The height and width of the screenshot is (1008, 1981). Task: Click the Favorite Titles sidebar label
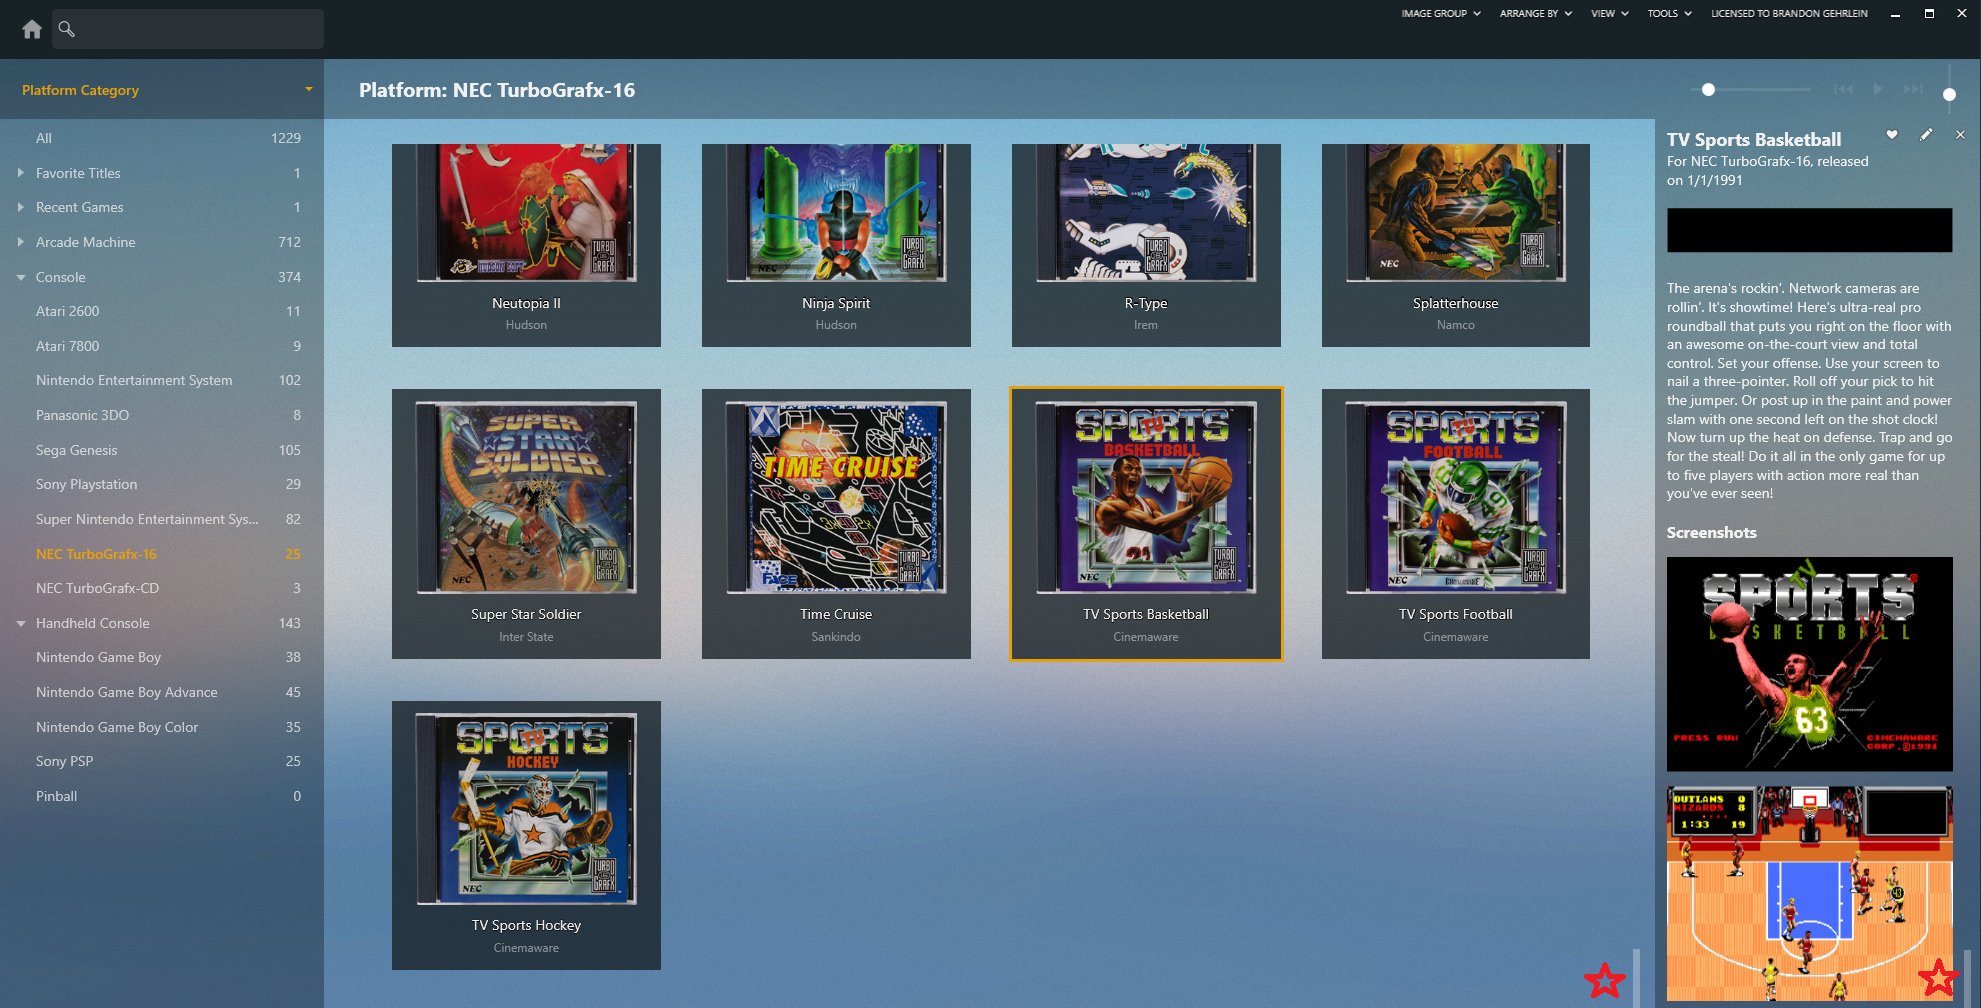78,173
